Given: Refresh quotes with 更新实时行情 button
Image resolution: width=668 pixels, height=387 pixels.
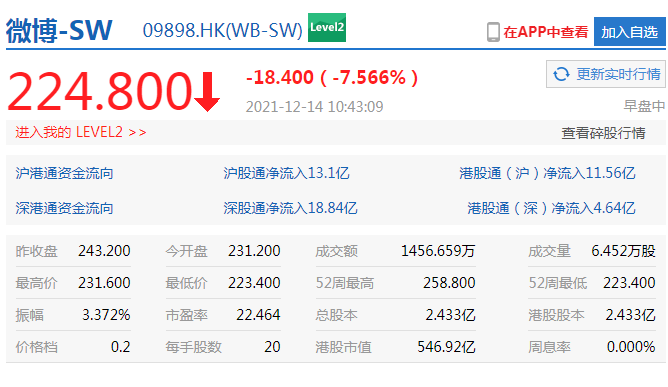Looking at the screenshot, I should [x=606, y=74].
